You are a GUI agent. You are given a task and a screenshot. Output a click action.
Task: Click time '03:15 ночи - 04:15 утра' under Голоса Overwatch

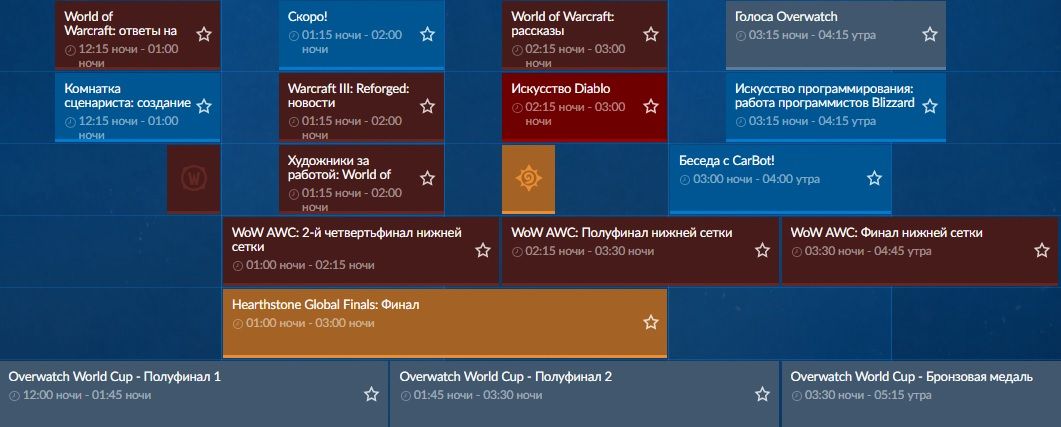(813, 35)
